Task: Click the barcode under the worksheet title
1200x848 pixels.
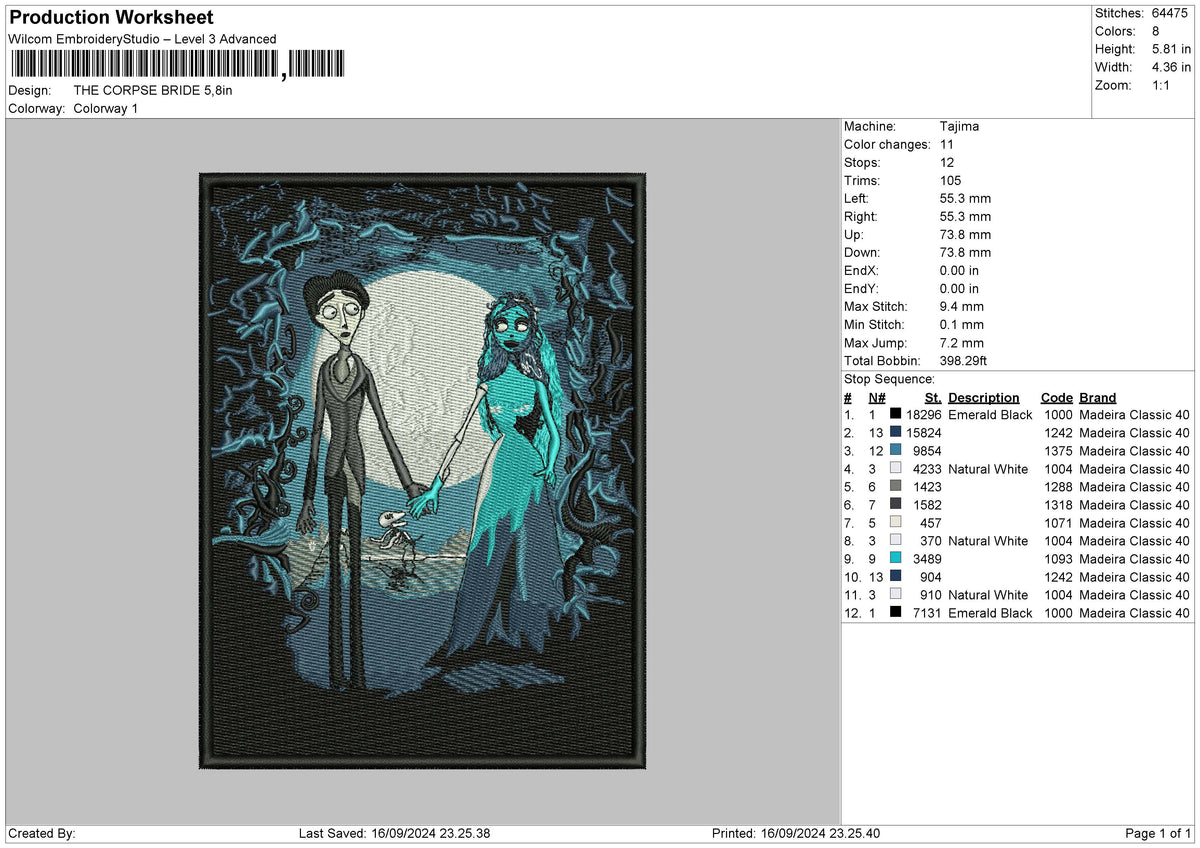Action: pyautogui.click(x=177, y=65)
